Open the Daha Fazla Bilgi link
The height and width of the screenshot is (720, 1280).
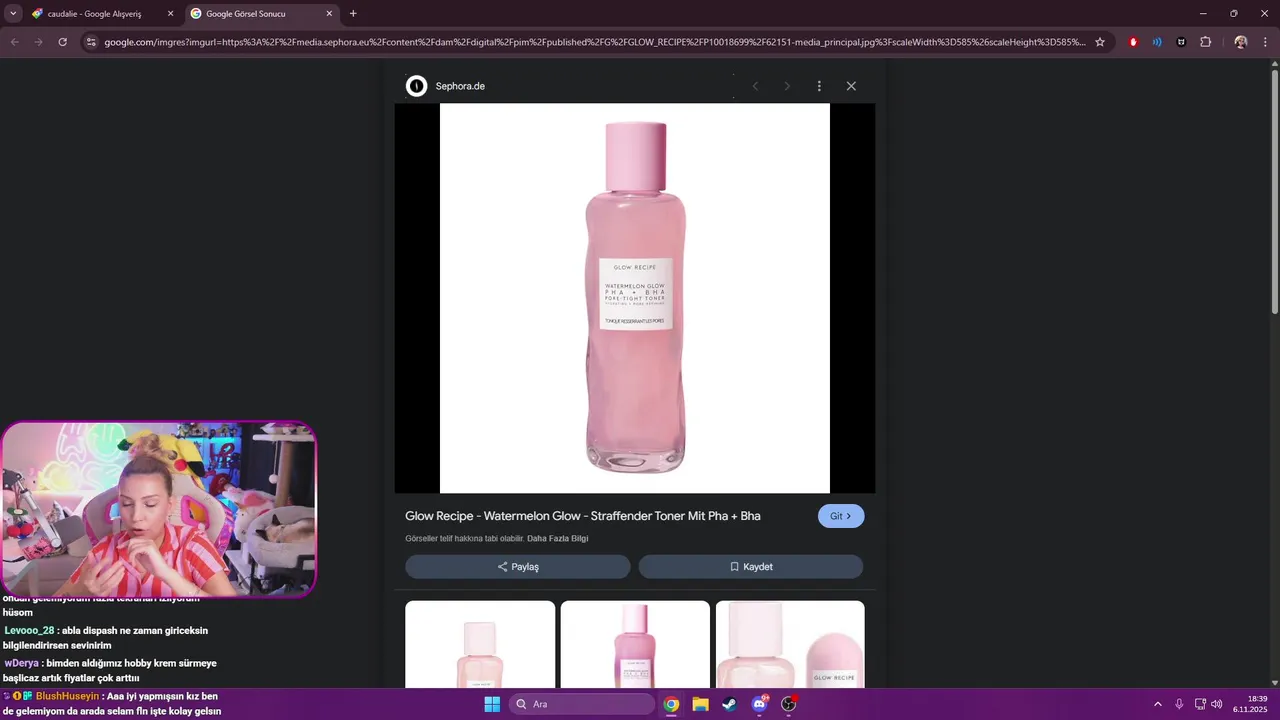[x=558, y=538]
